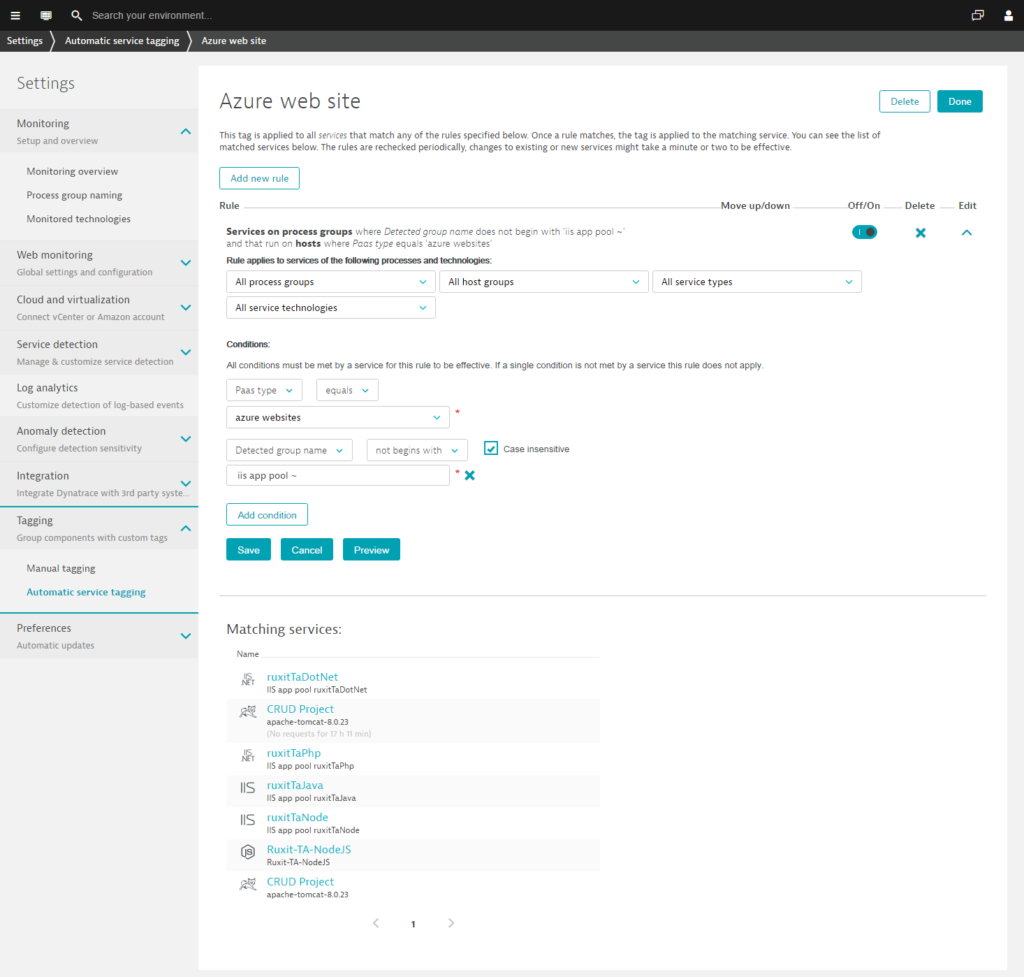Expand the Integration section
Screen dimensions: 1024x977
pyautogui.click(x=185, y=484)
